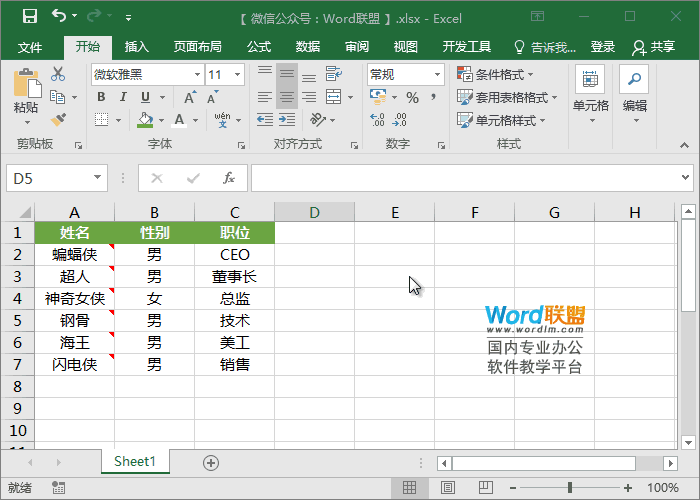The height and width of the screenshot is (500, 700).
Task: Toggle Center horizontal alignment
Action: click(287, 97)
